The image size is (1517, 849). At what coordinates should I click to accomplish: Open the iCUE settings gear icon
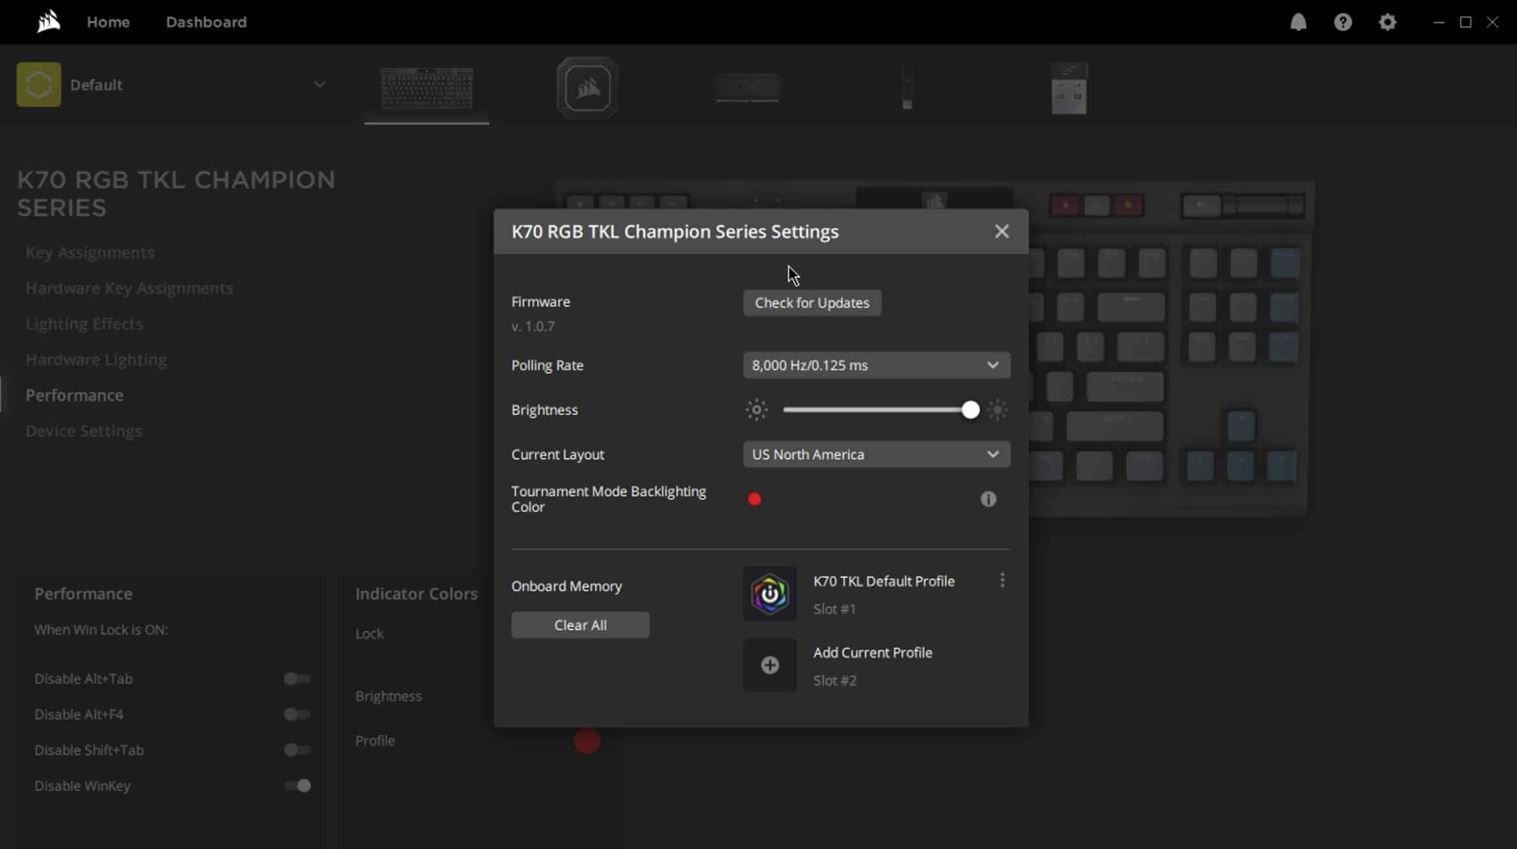point(1387,22)
